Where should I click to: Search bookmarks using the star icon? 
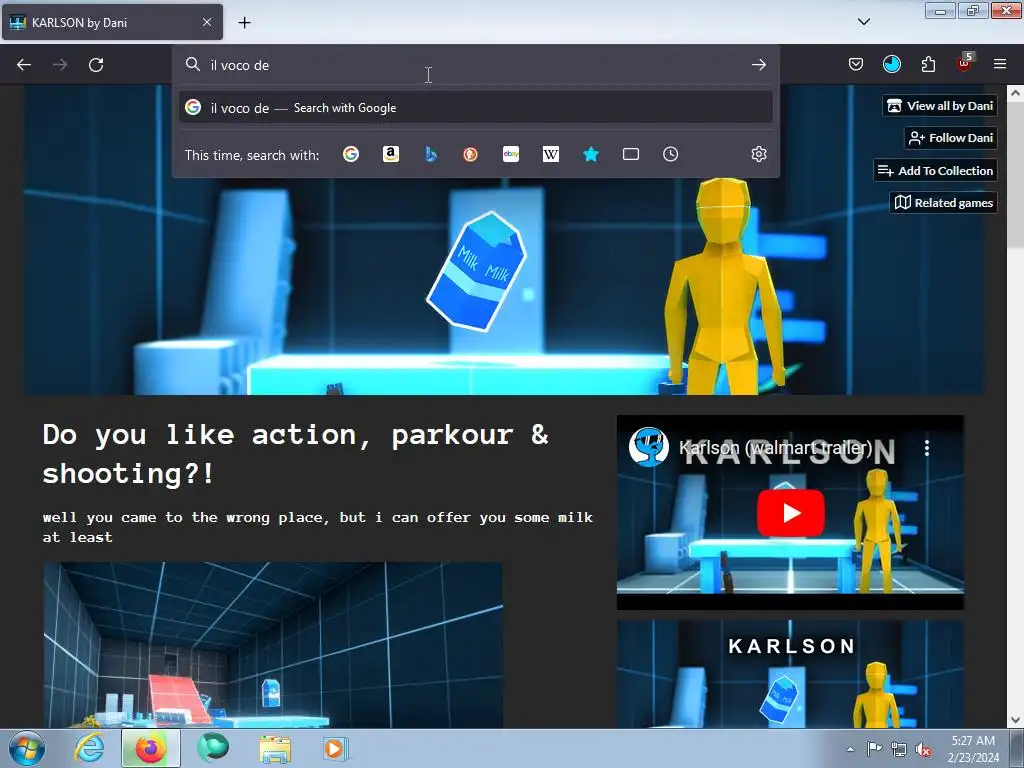coord(591,154)
